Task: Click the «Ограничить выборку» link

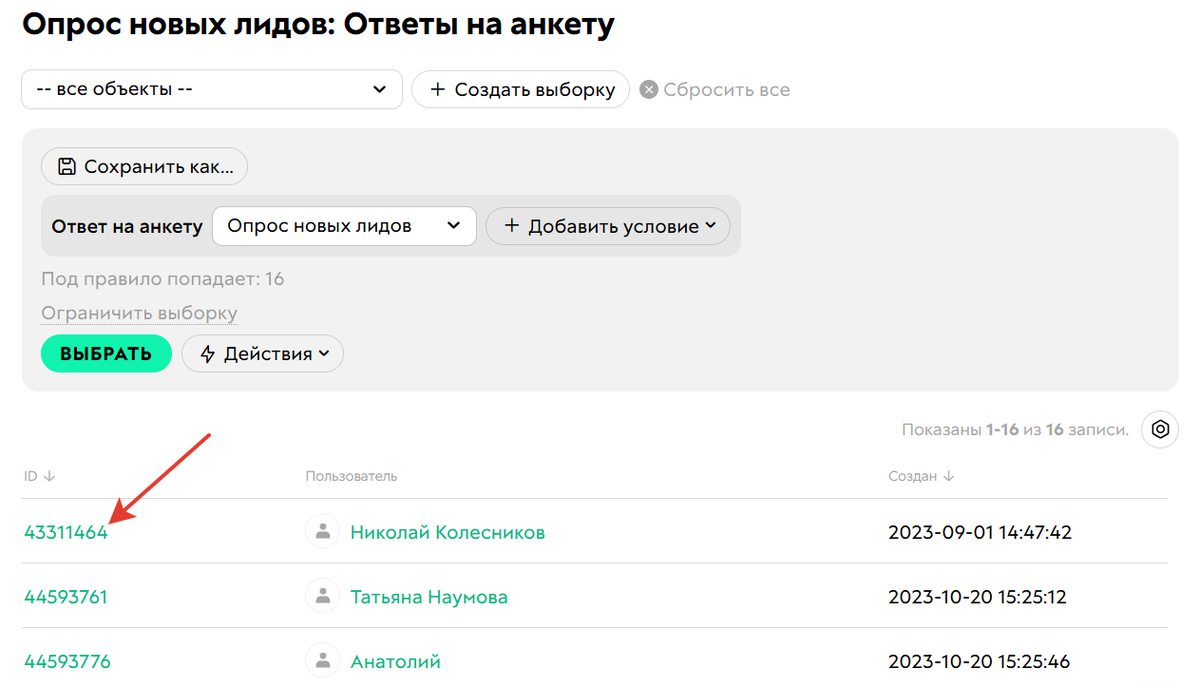Action: [x=139, y=313]
